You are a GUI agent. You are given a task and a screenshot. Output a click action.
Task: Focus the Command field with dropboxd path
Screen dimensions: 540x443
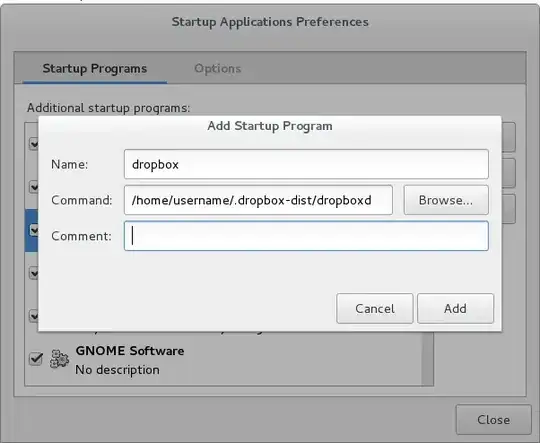point(258,200)
